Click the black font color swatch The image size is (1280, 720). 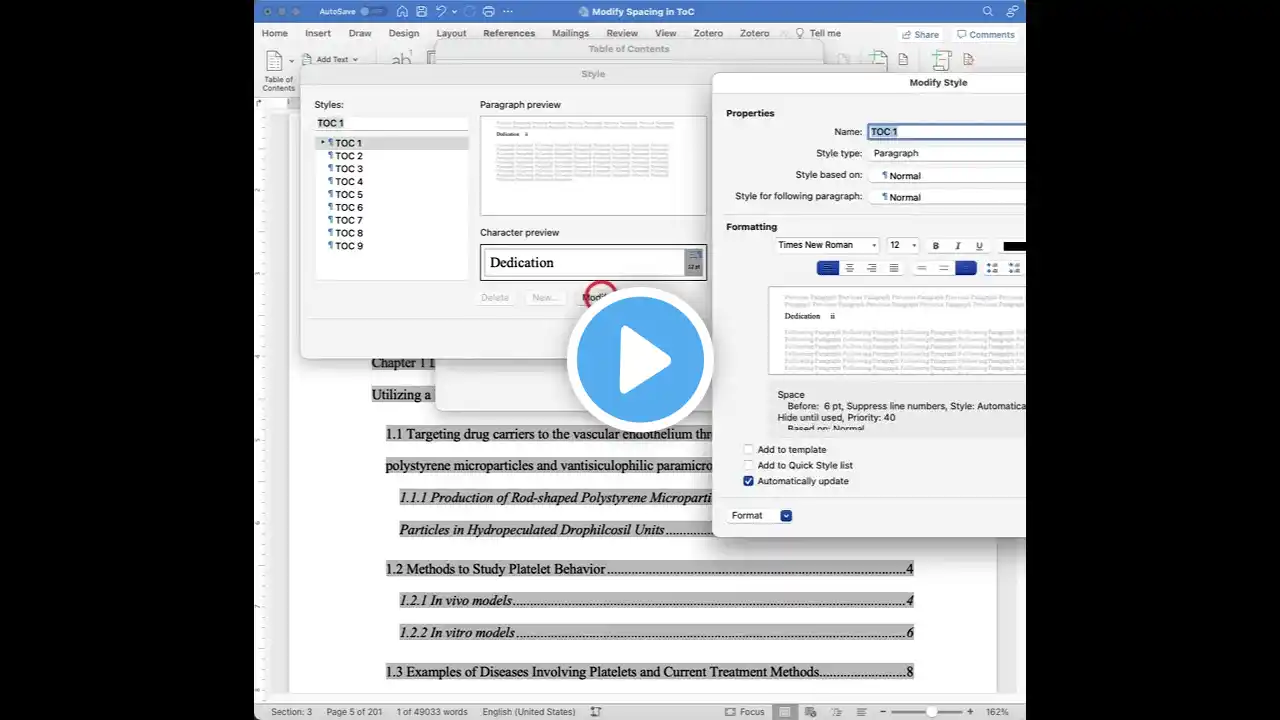point(1014,246)
